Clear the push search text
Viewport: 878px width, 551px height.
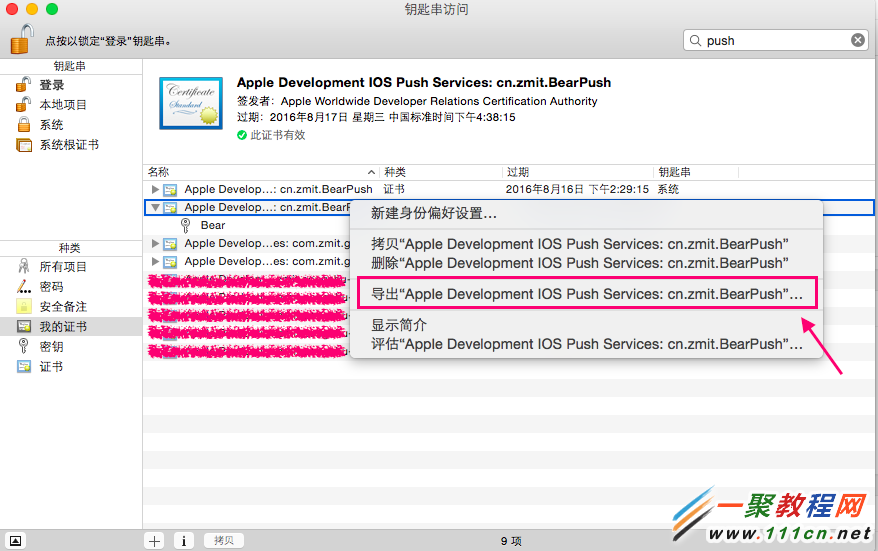tap(858, 40)
